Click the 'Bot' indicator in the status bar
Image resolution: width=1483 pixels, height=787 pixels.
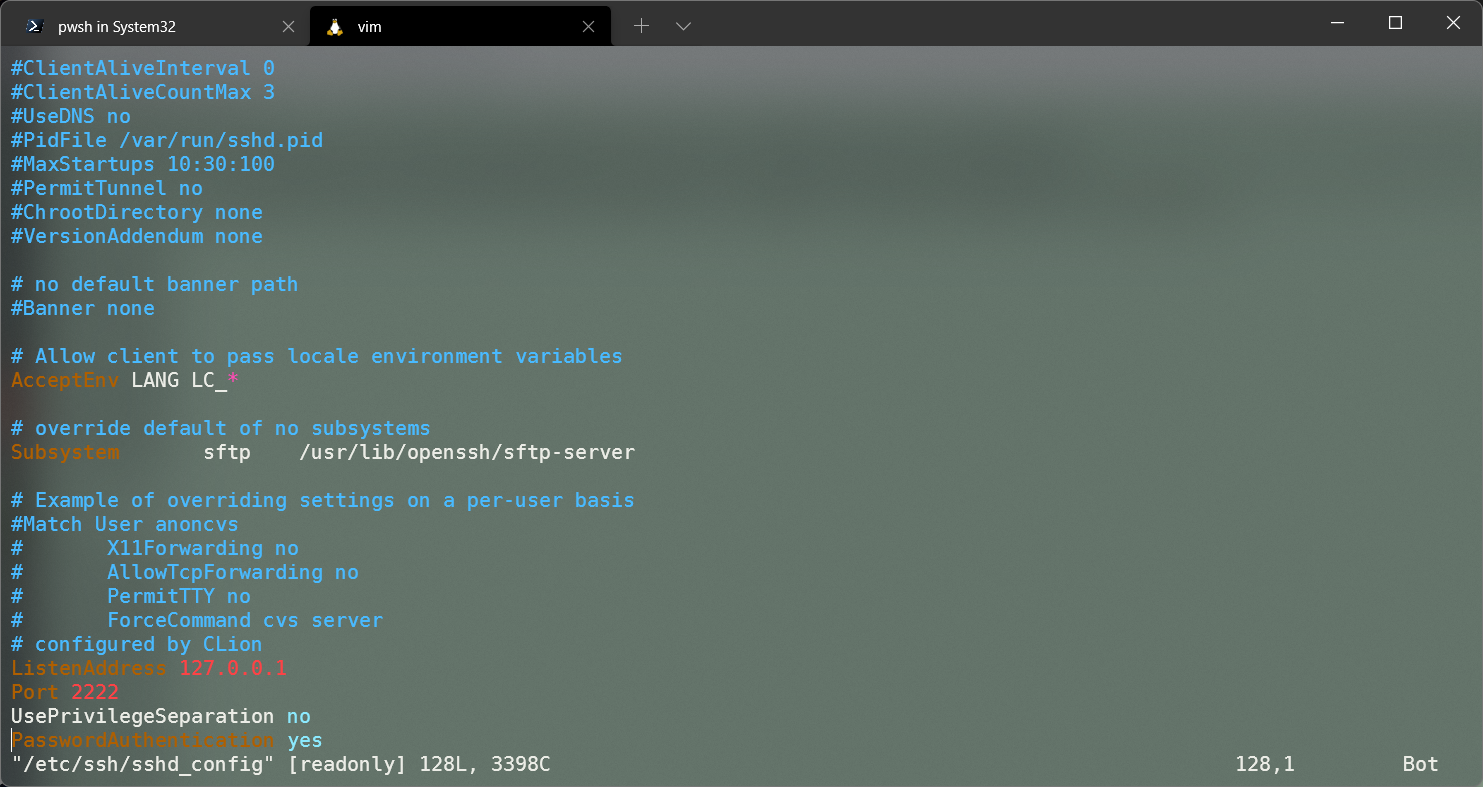pyautogui.click(x=1419, y=763)
